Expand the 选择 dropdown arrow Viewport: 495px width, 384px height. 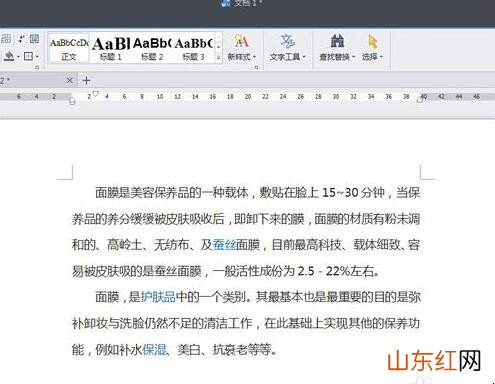(x=381, y=57)
